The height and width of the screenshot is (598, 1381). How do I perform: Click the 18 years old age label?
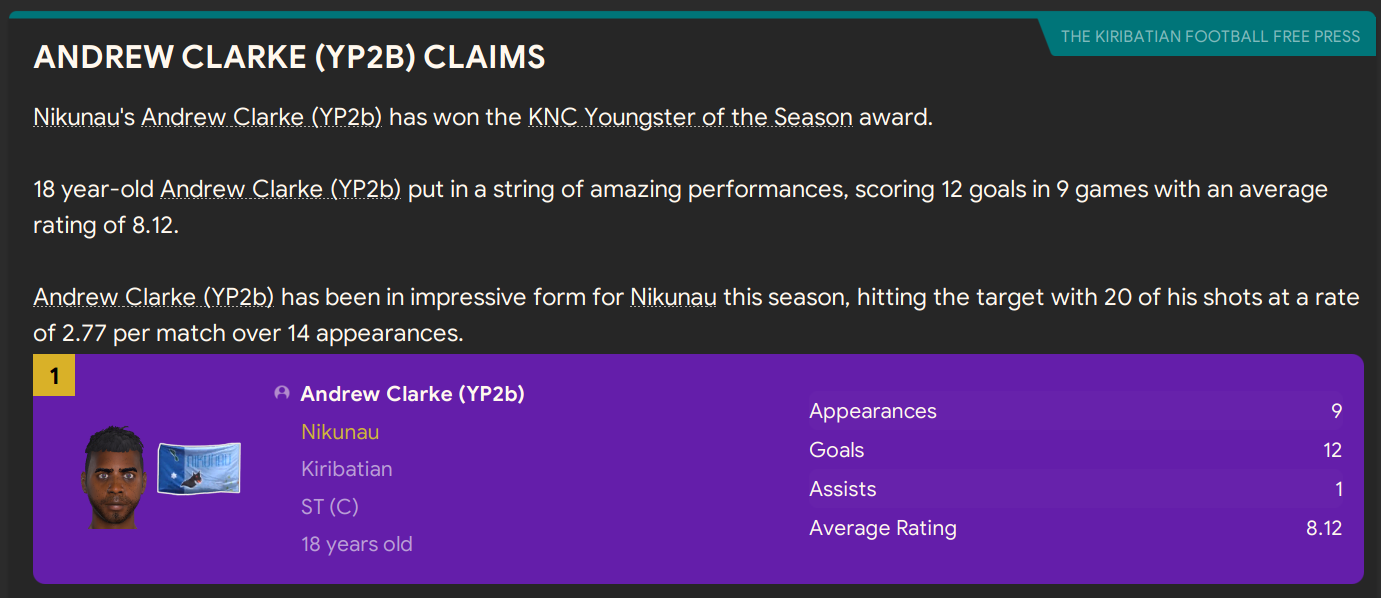point(357,543)
